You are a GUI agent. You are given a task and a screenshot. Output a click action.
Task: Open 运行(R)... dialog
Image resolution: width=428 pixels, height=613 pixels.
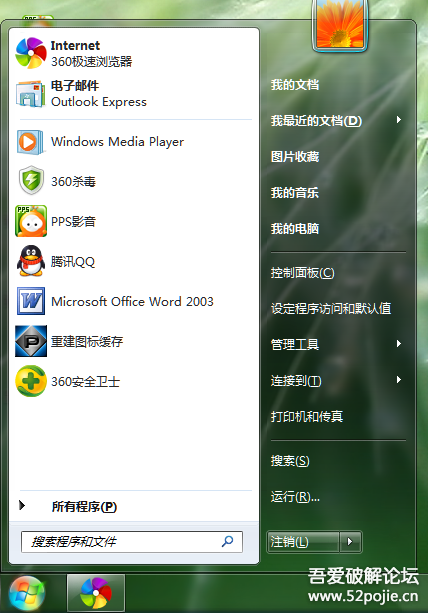295,497
